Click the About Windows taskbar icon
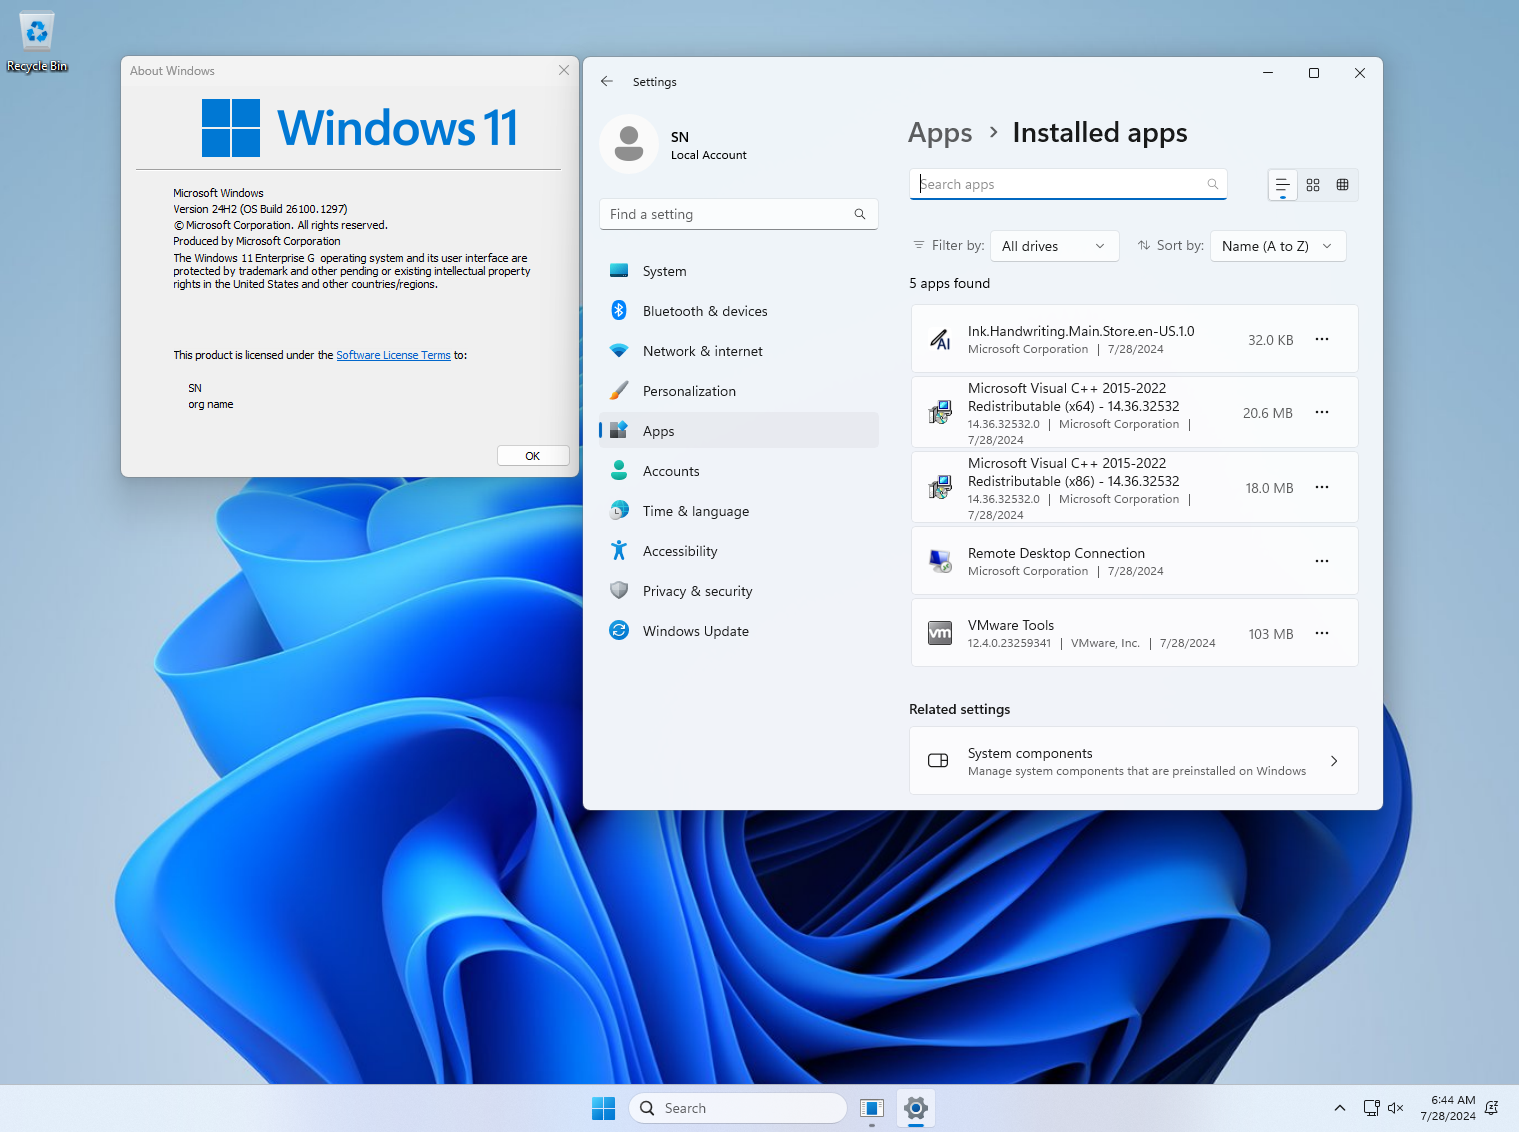Image resolution: width=1519 pixels, height=1132 pixels. [872, 1108]
